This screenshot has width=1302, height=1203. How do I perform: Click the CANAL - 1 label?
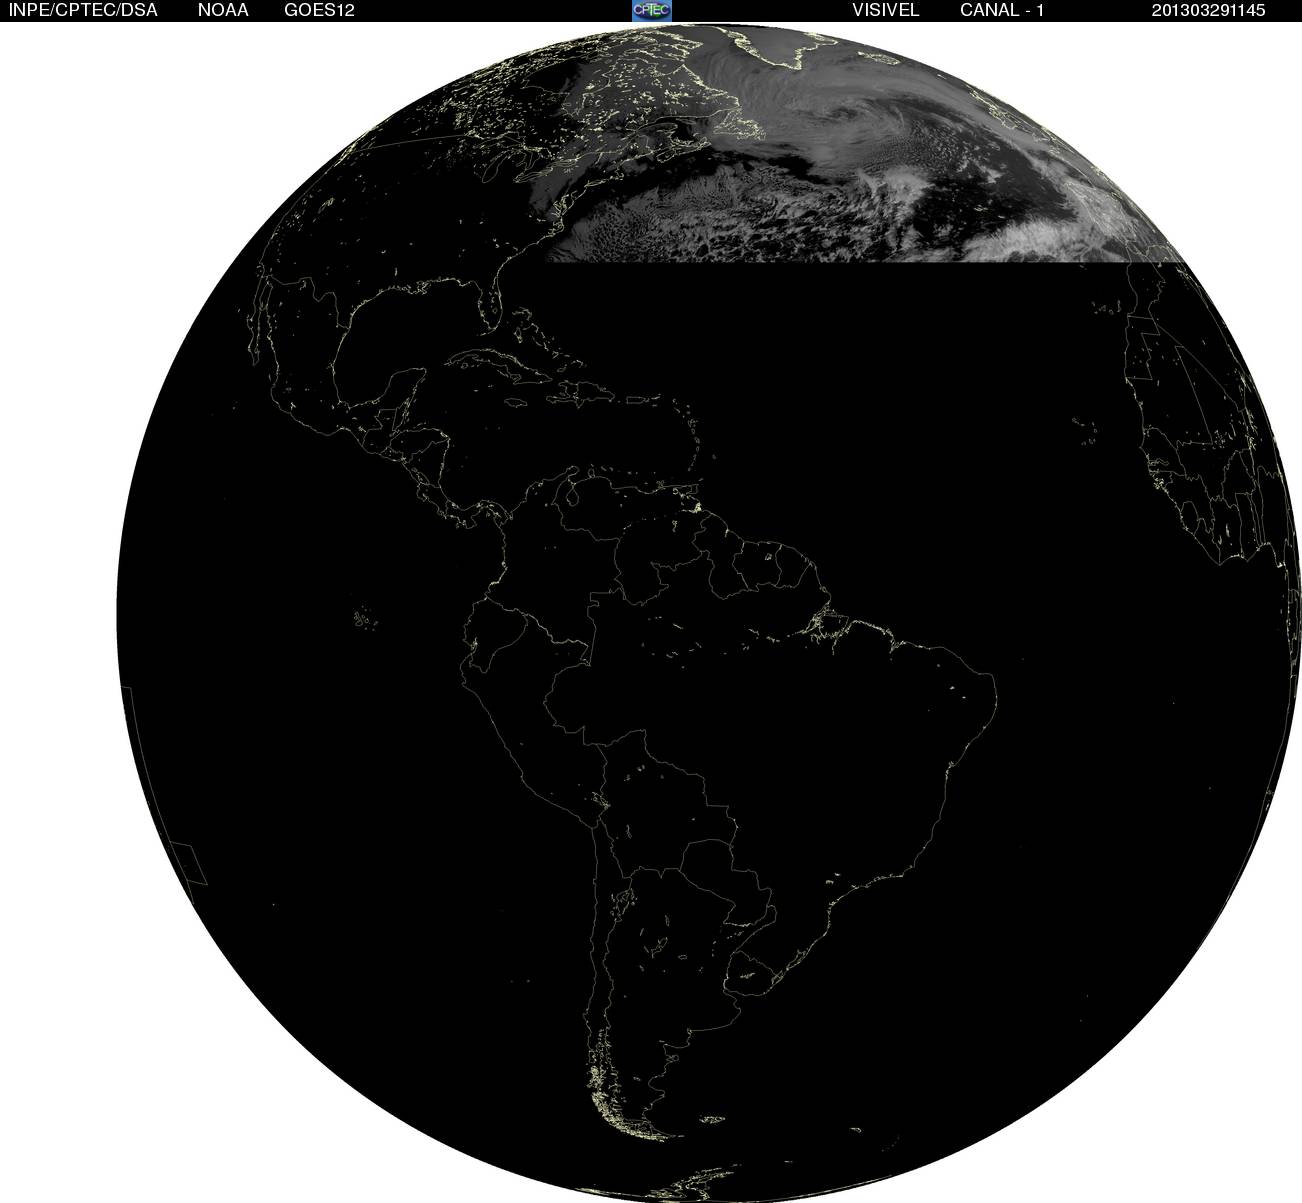[x=1002, y=10]
